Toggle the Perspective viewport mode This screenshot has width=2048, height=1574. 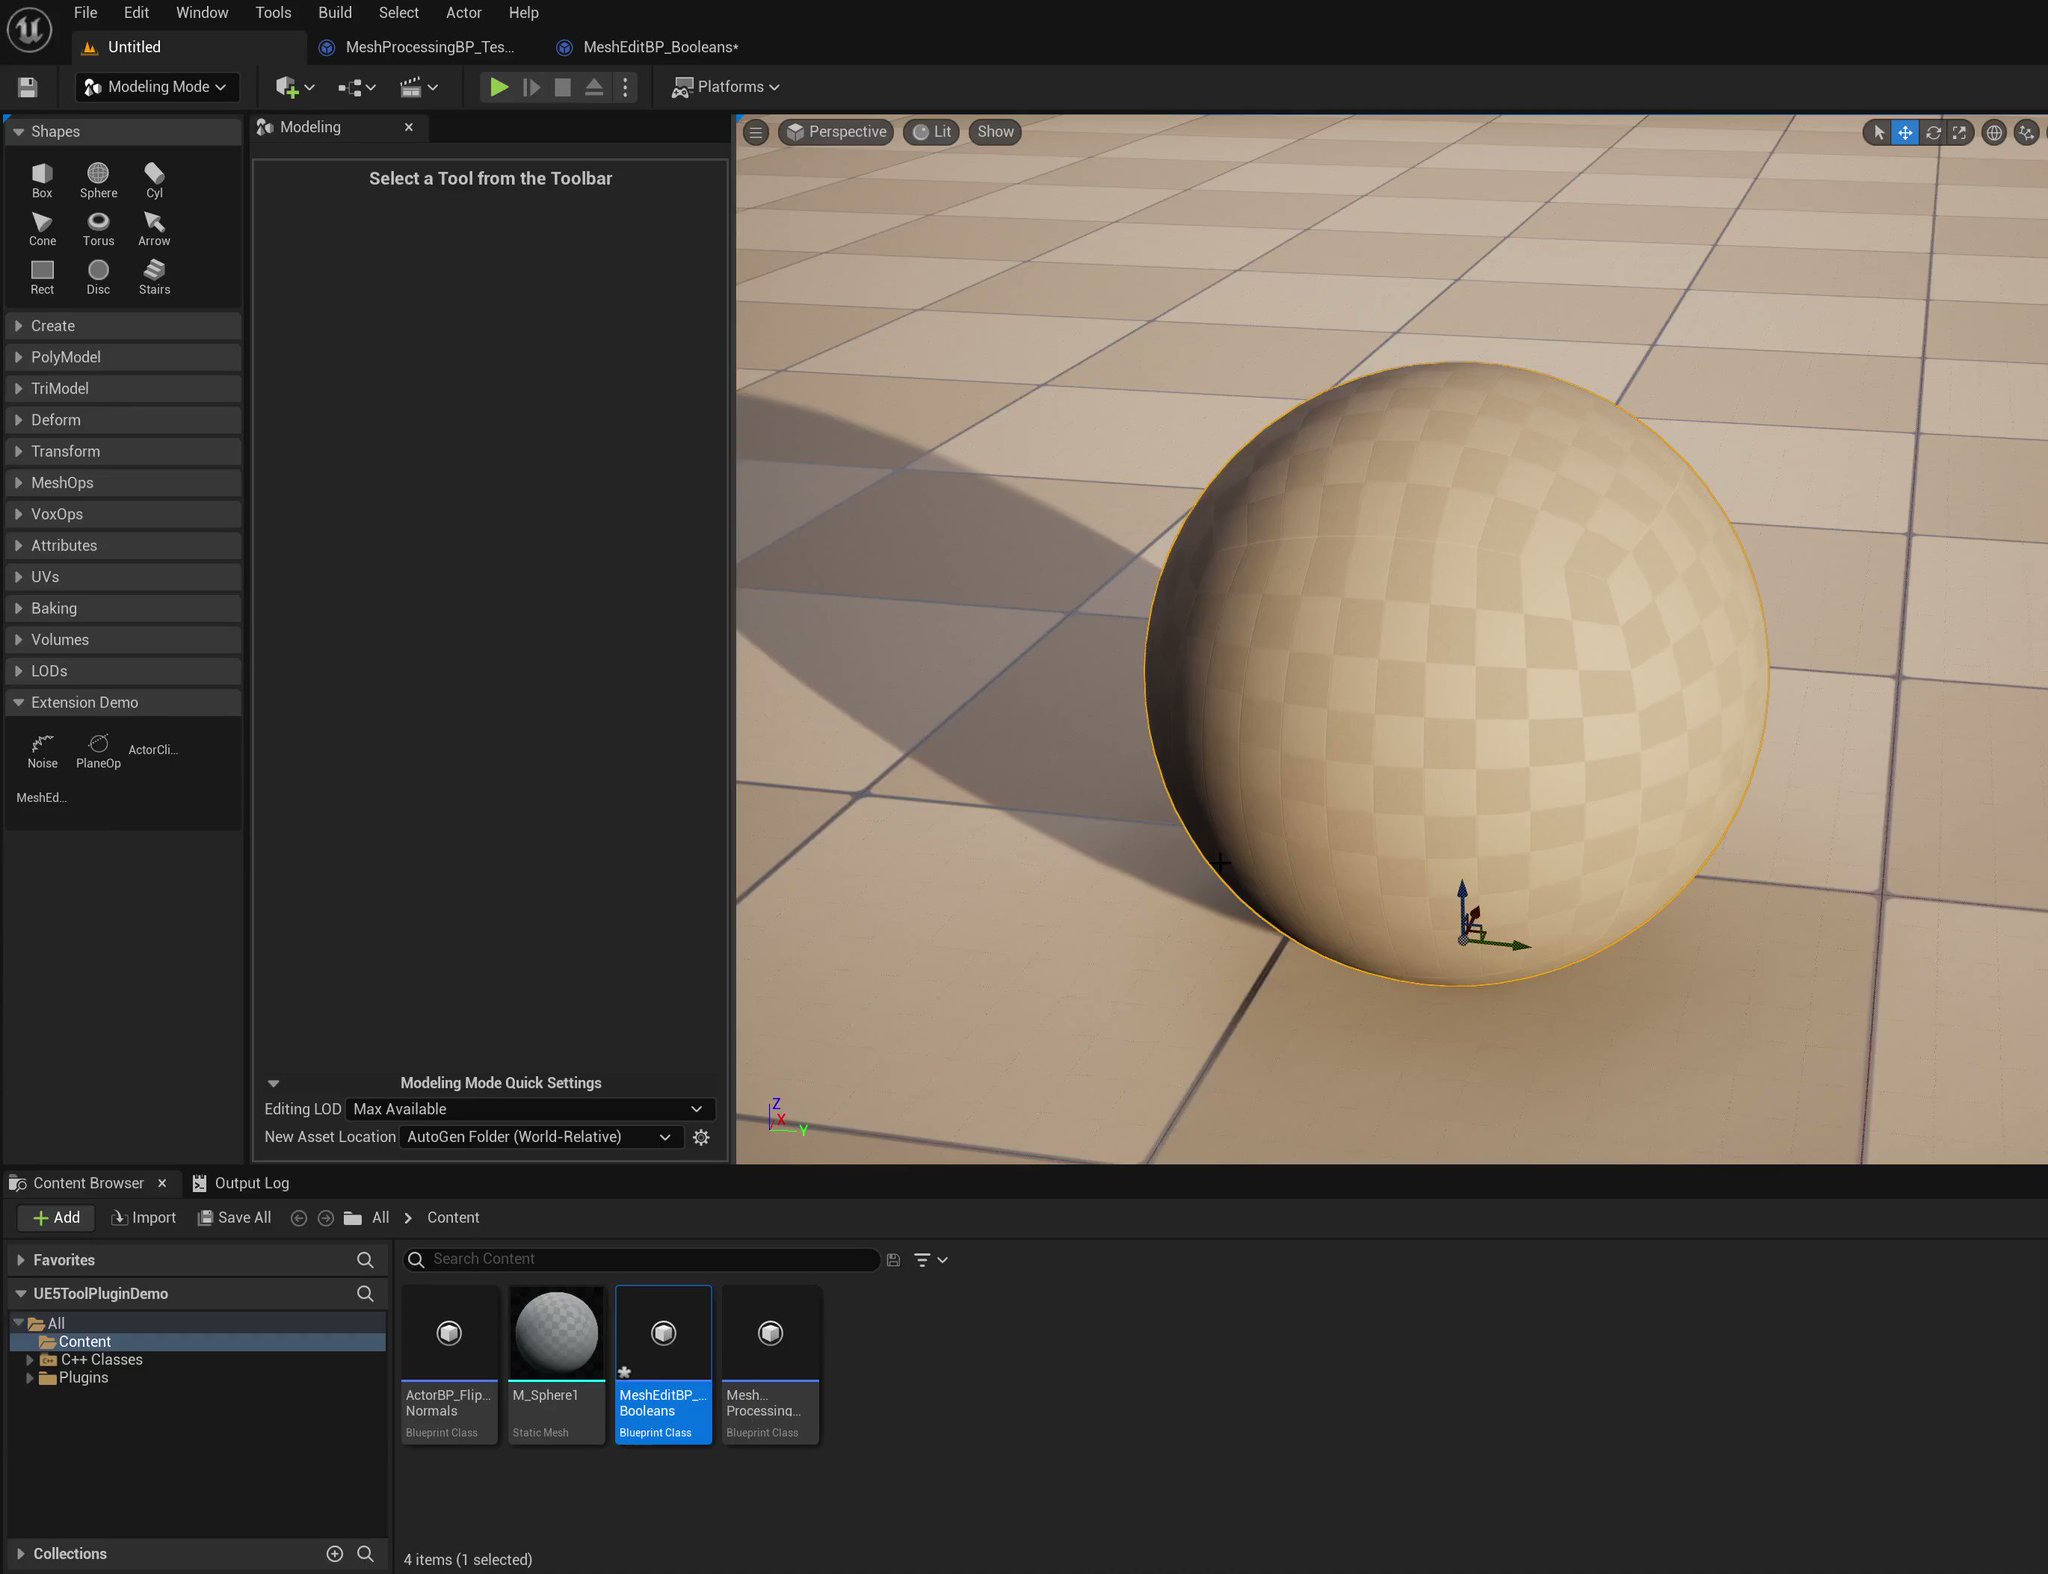coord(835,131)
